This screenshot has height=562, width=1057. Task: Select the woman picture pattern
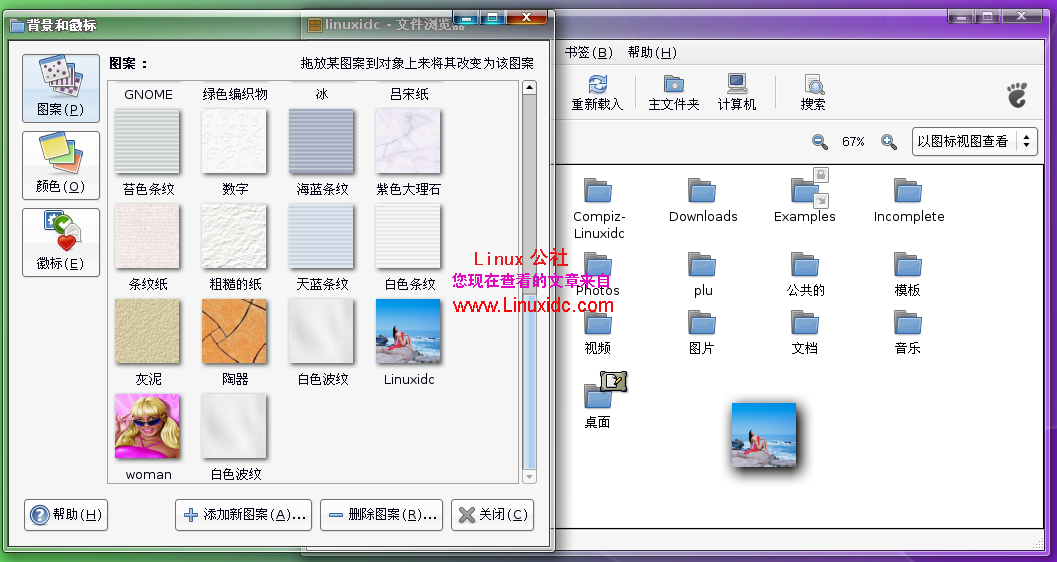147,426
